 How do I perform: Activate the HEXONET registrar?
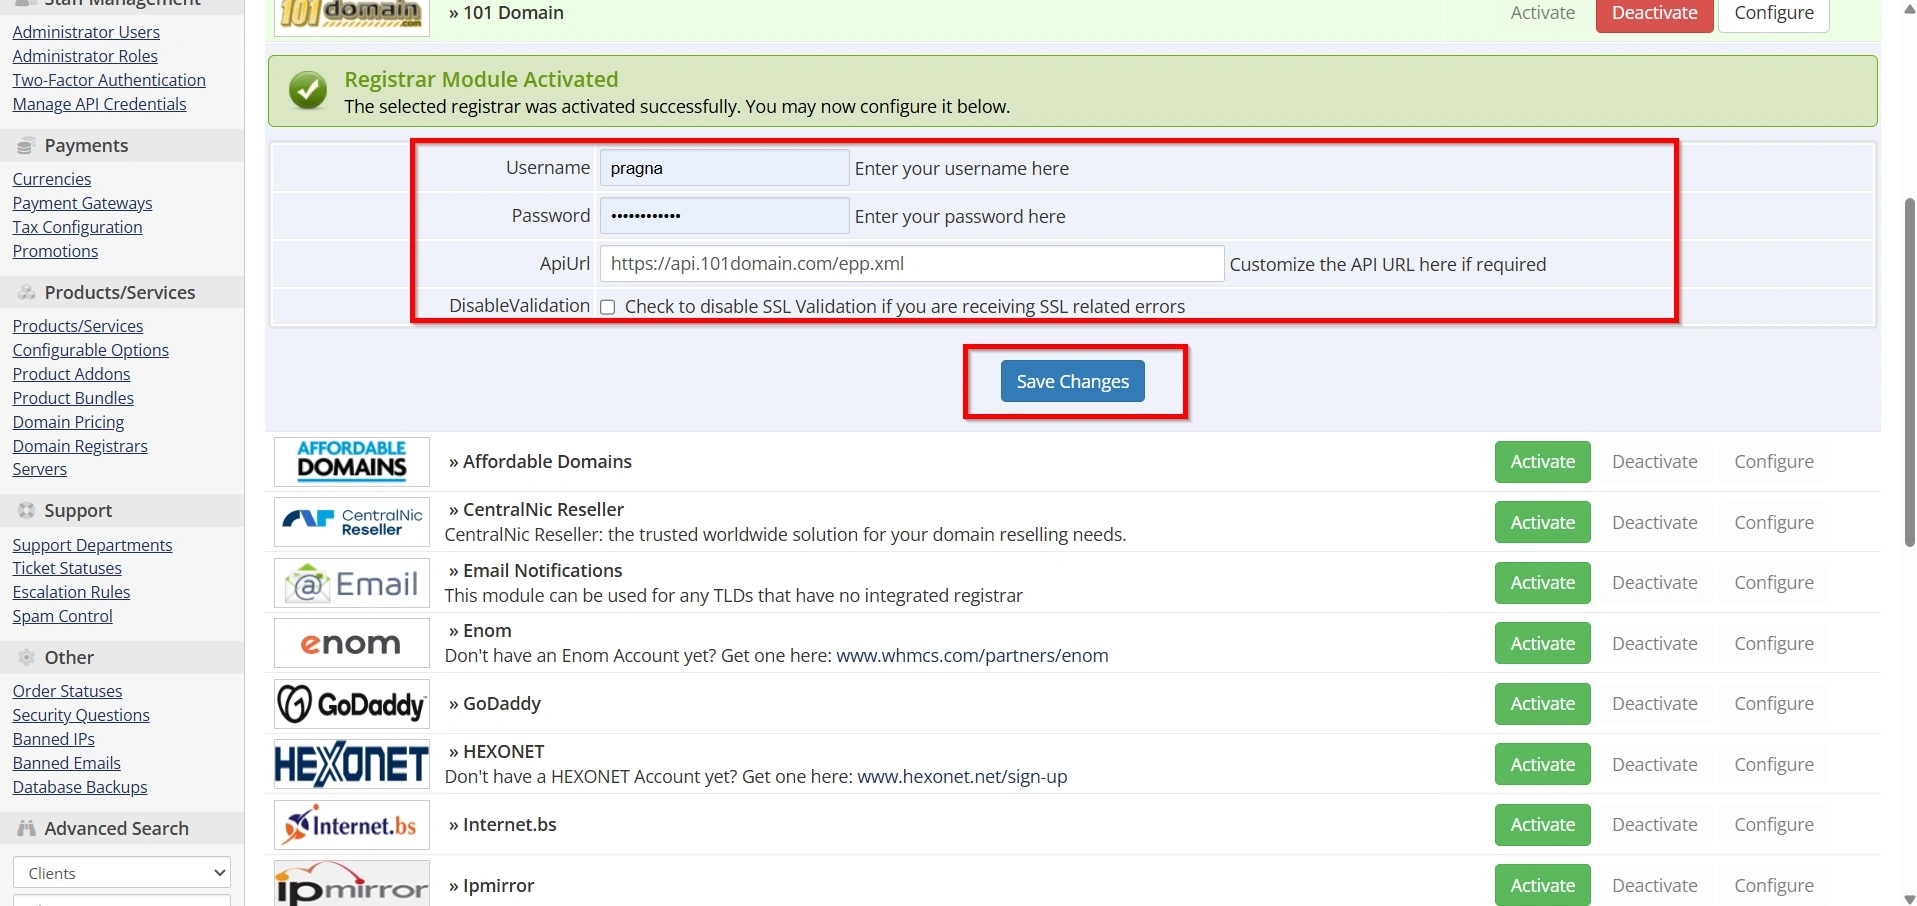1543,765
